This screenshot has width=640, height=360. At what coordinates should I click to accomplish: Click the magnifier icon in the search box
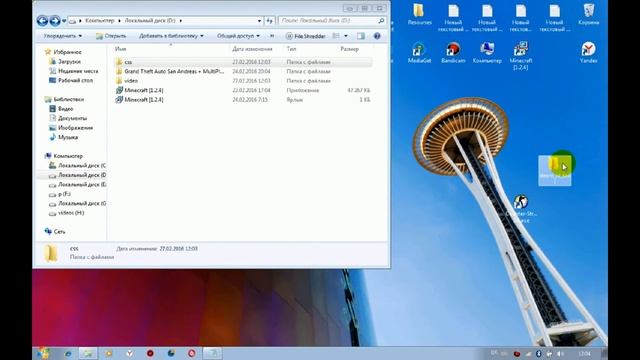point(381,20)
